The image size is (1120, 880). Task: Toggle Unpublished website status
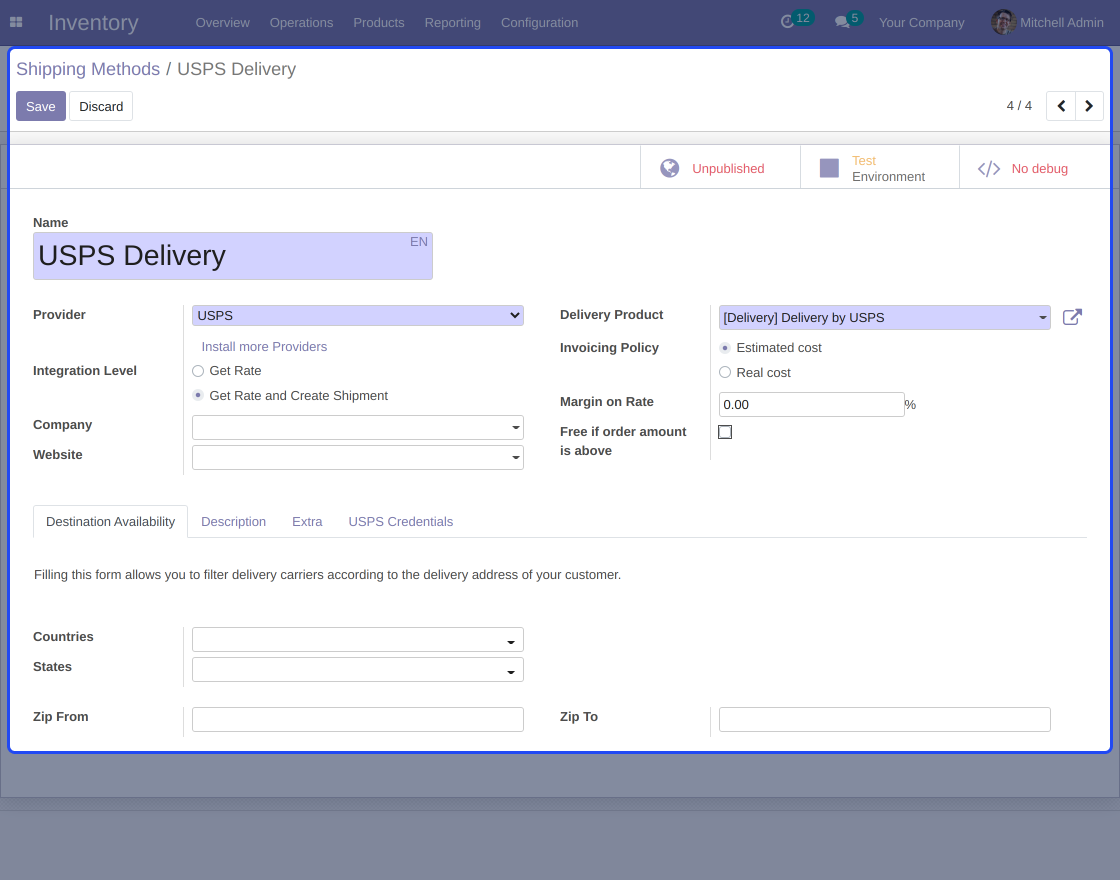point(720,168)
